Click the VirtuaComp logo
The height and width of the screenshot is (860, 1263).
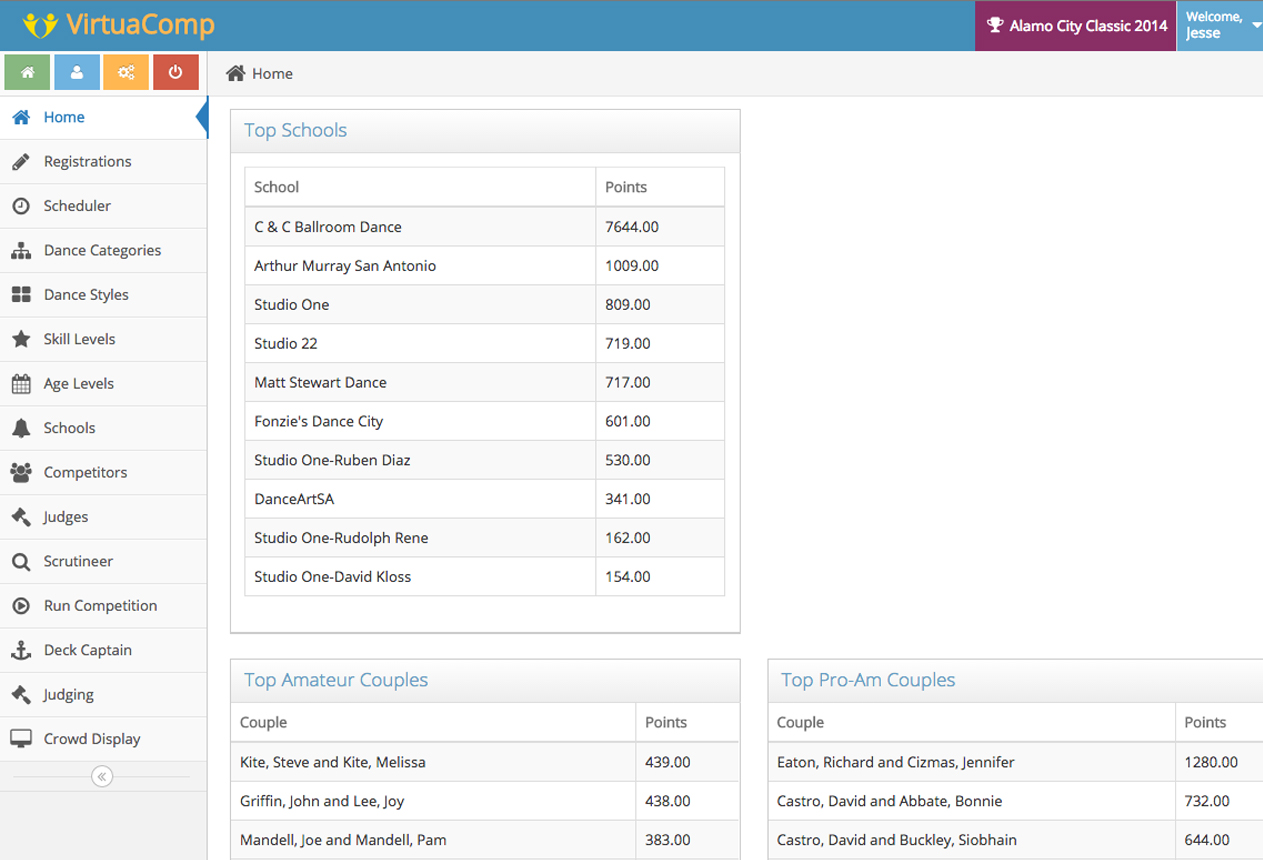[x=118, y=25]
